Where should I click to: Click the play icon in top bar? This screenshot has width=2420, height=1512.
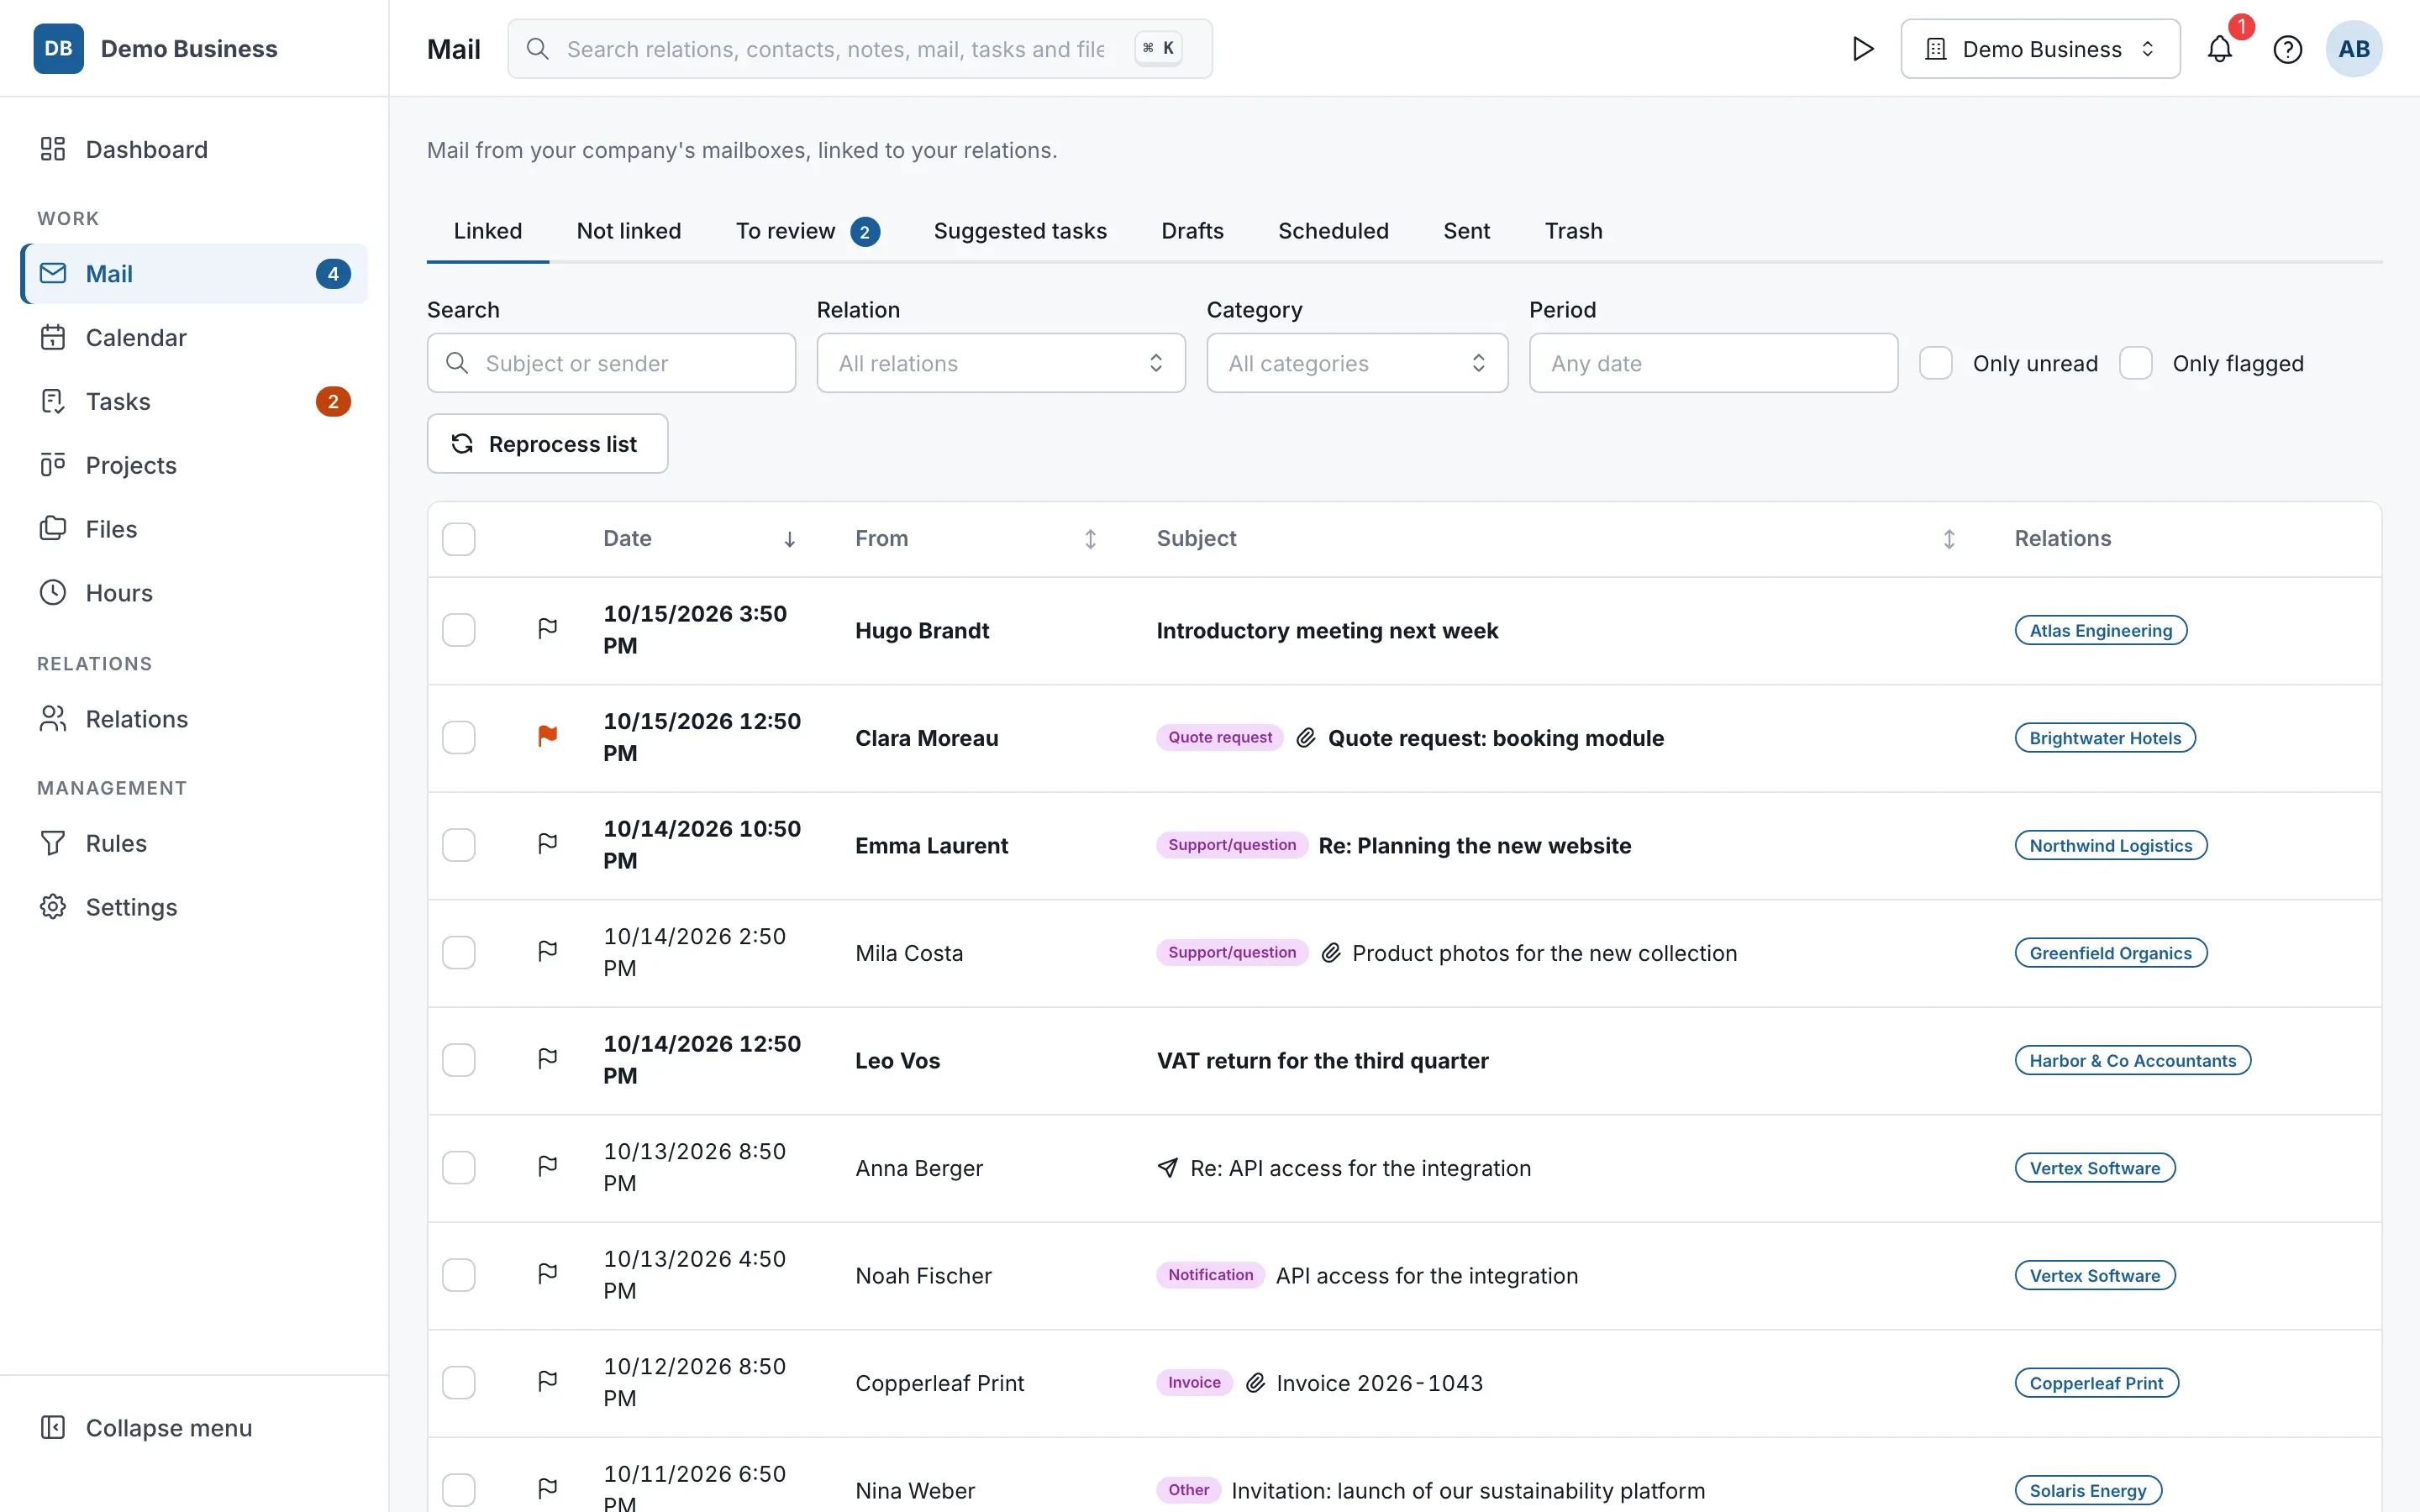click(x=1862, y=49)
